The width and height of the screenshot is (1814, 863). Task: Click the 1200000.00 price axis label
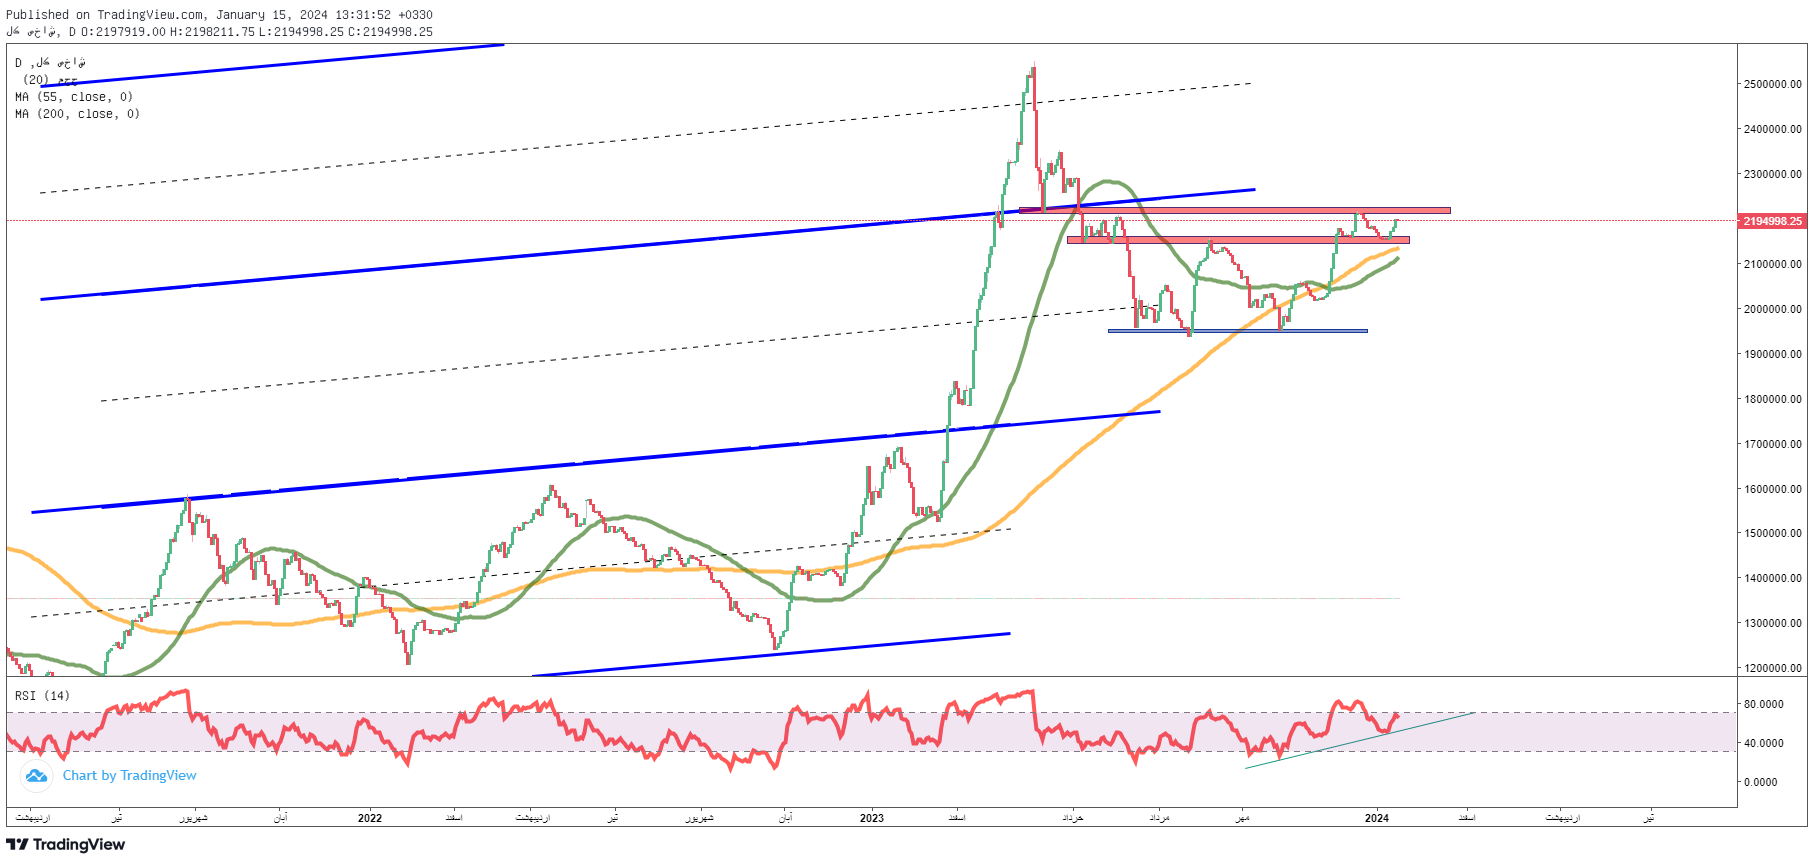(1772, 668)
